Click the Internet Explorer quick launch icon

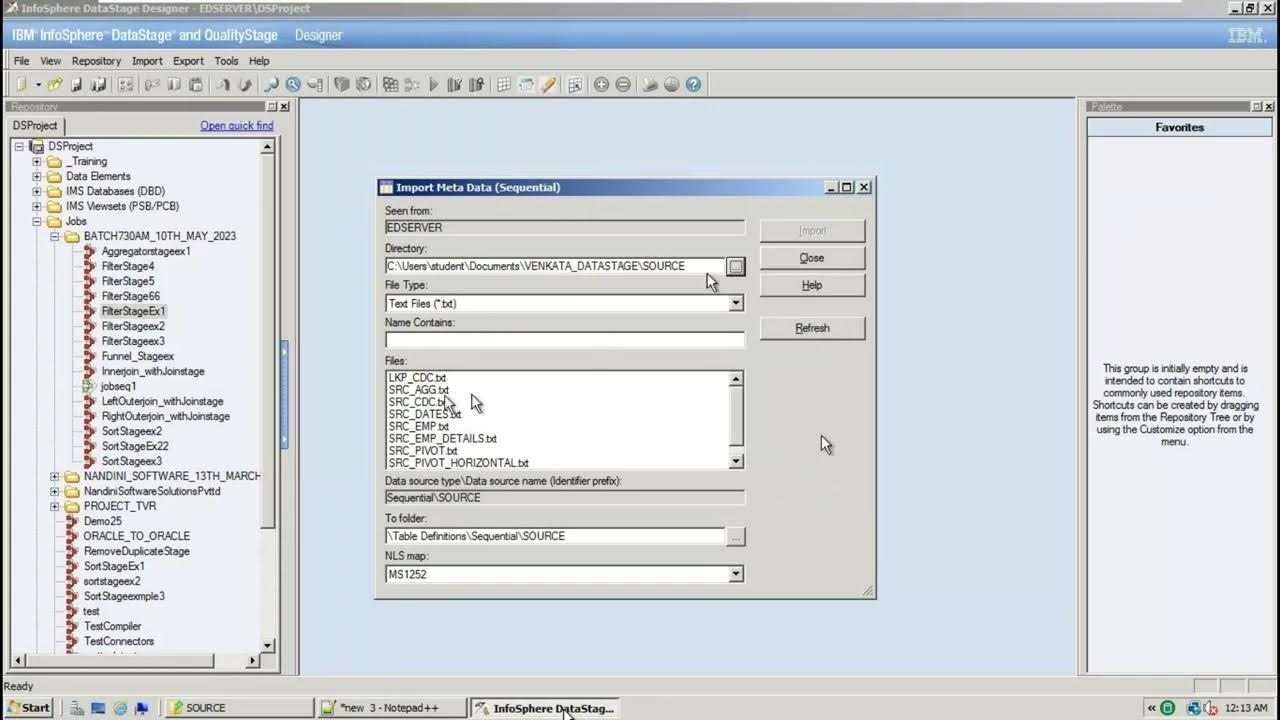[x=120, y=708]
